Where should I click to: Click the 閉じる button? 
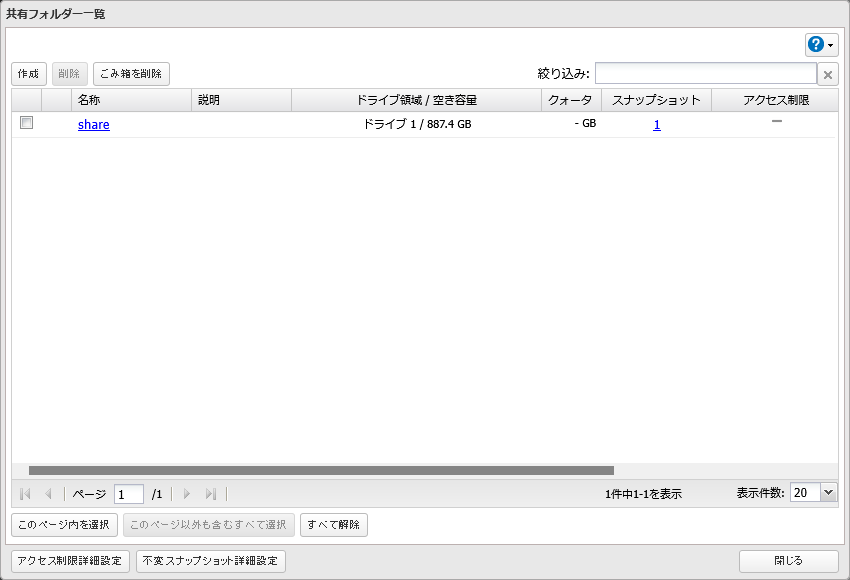(789, 562)
